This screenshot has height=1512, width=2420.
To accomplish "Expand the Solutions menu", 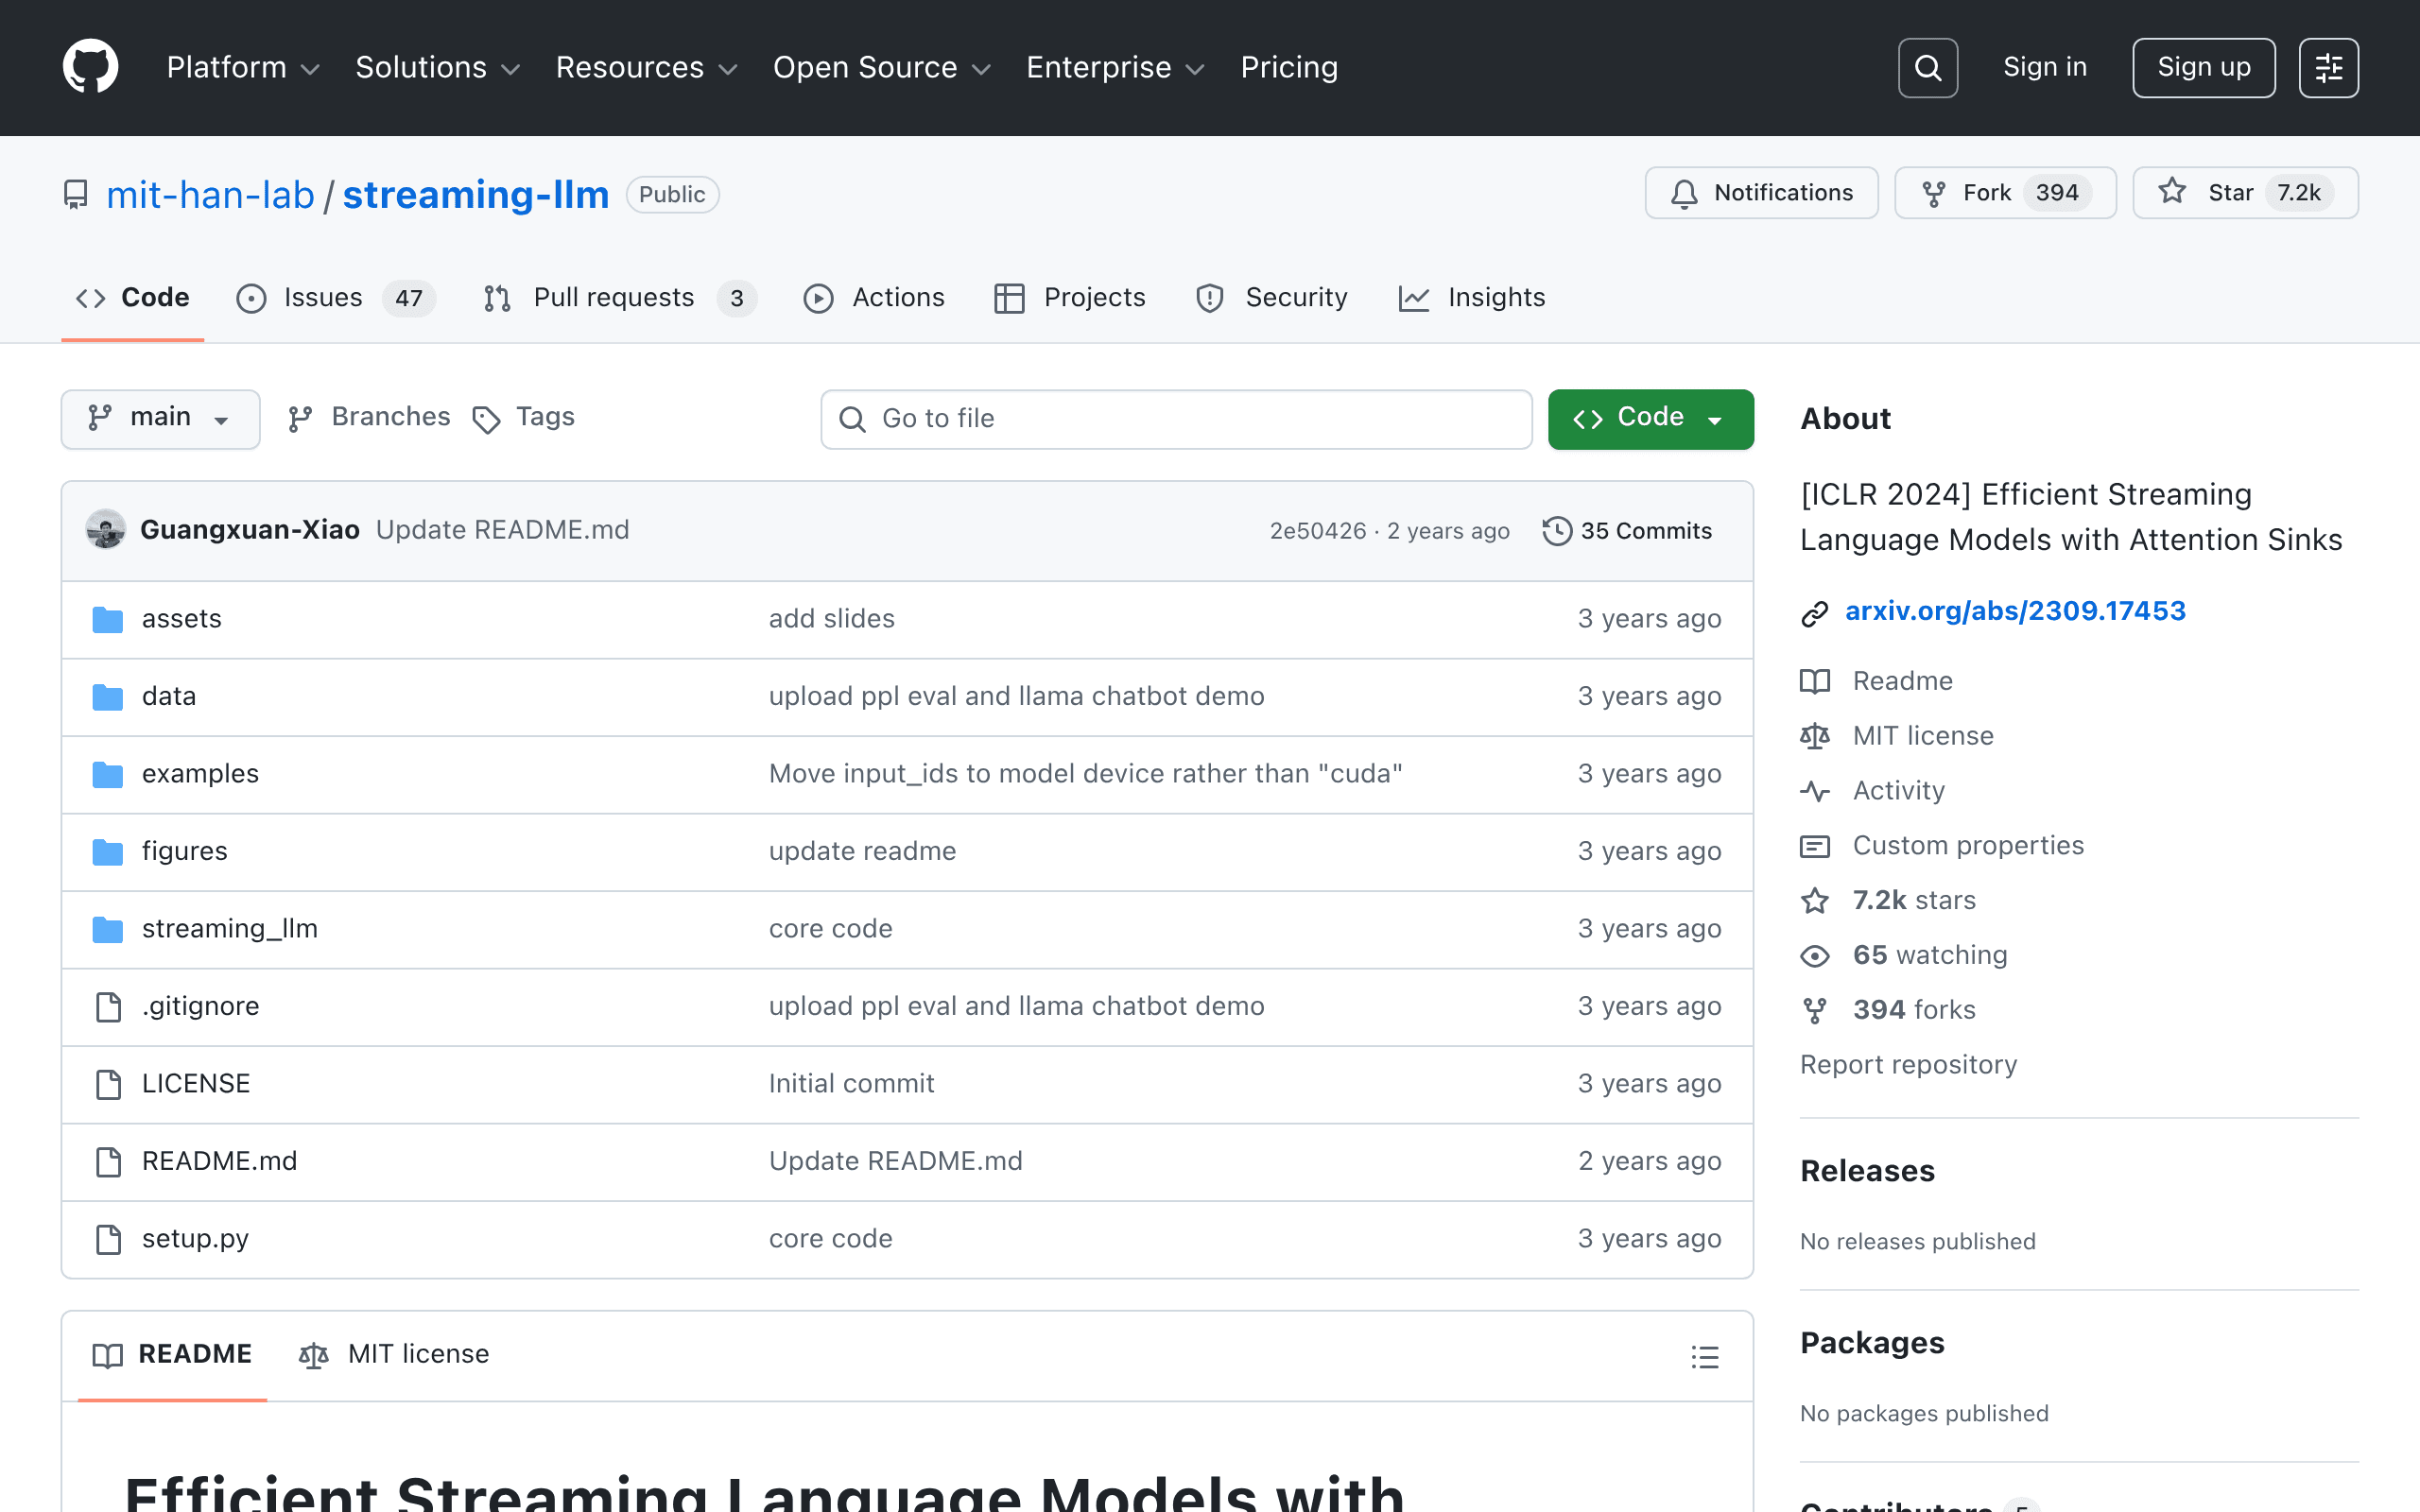I will click(438, 67).
